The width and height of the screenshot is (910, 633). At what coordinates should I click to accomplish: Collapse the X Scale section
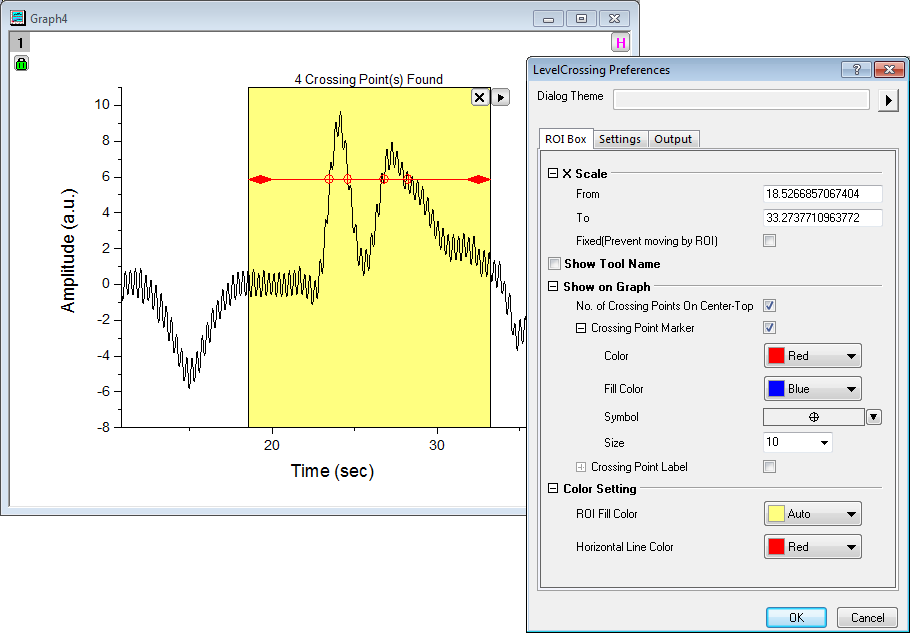pos(553,174)
